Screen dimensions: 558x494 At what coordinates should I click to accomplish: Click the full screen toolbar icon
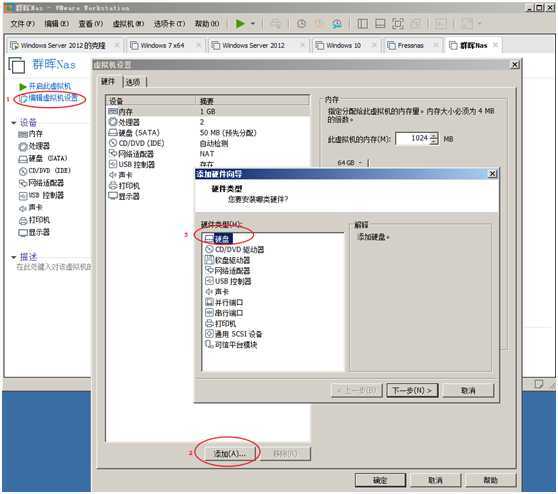coord(398,24)
